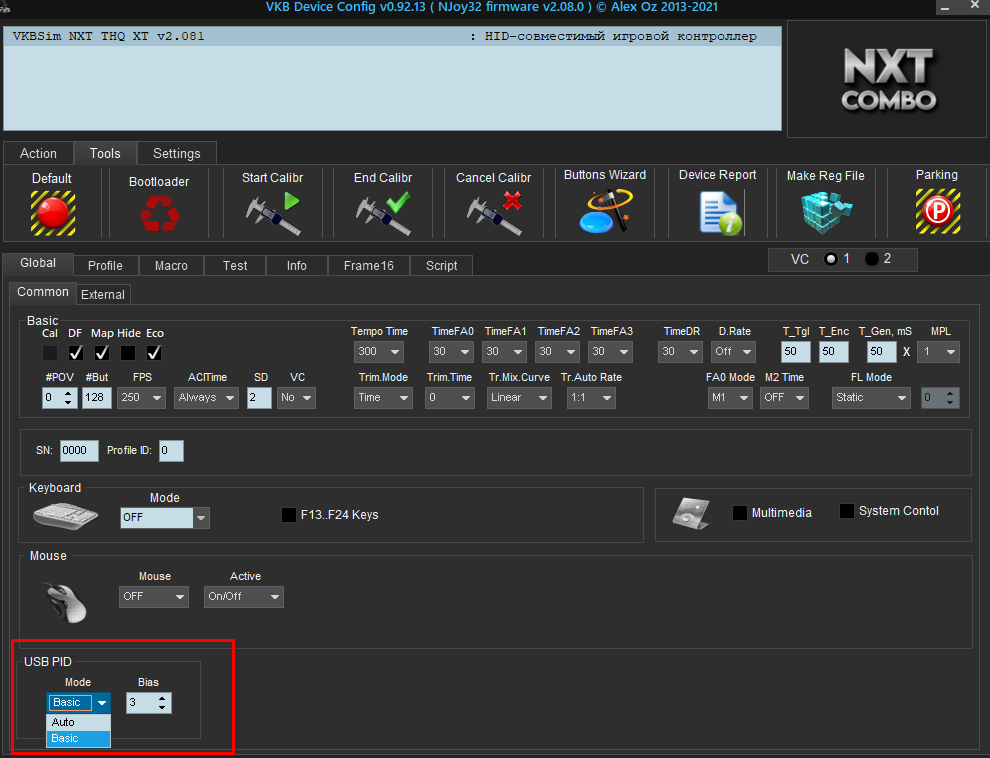
Task: Click the SN input field
Action: [79, 451]
